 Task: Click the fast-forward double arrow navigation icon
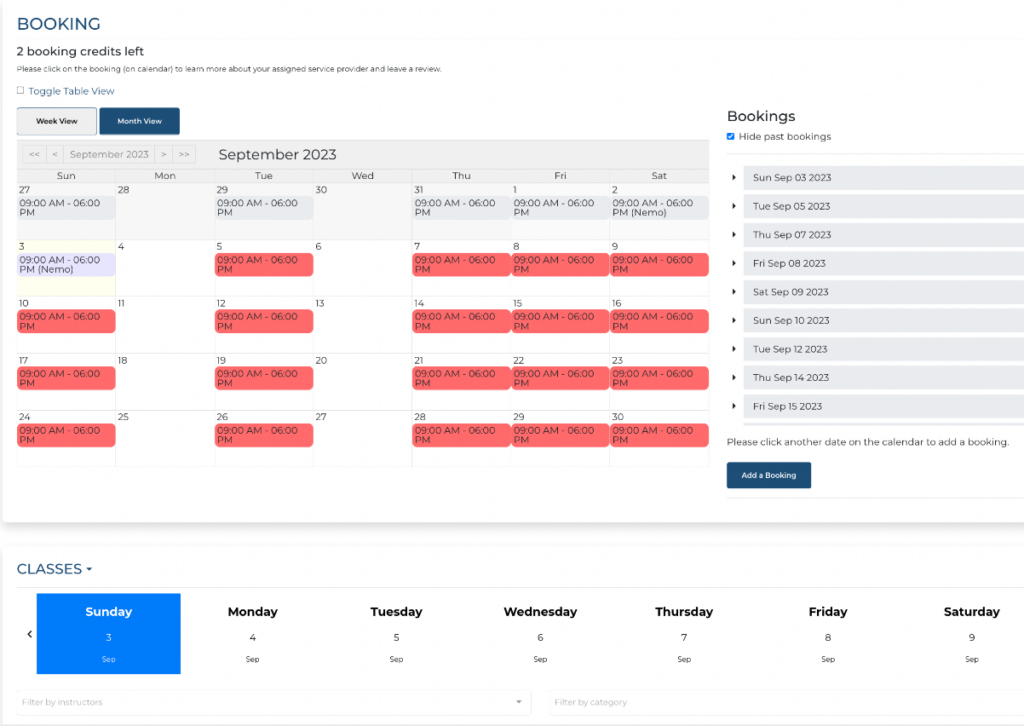pos(183,154)
